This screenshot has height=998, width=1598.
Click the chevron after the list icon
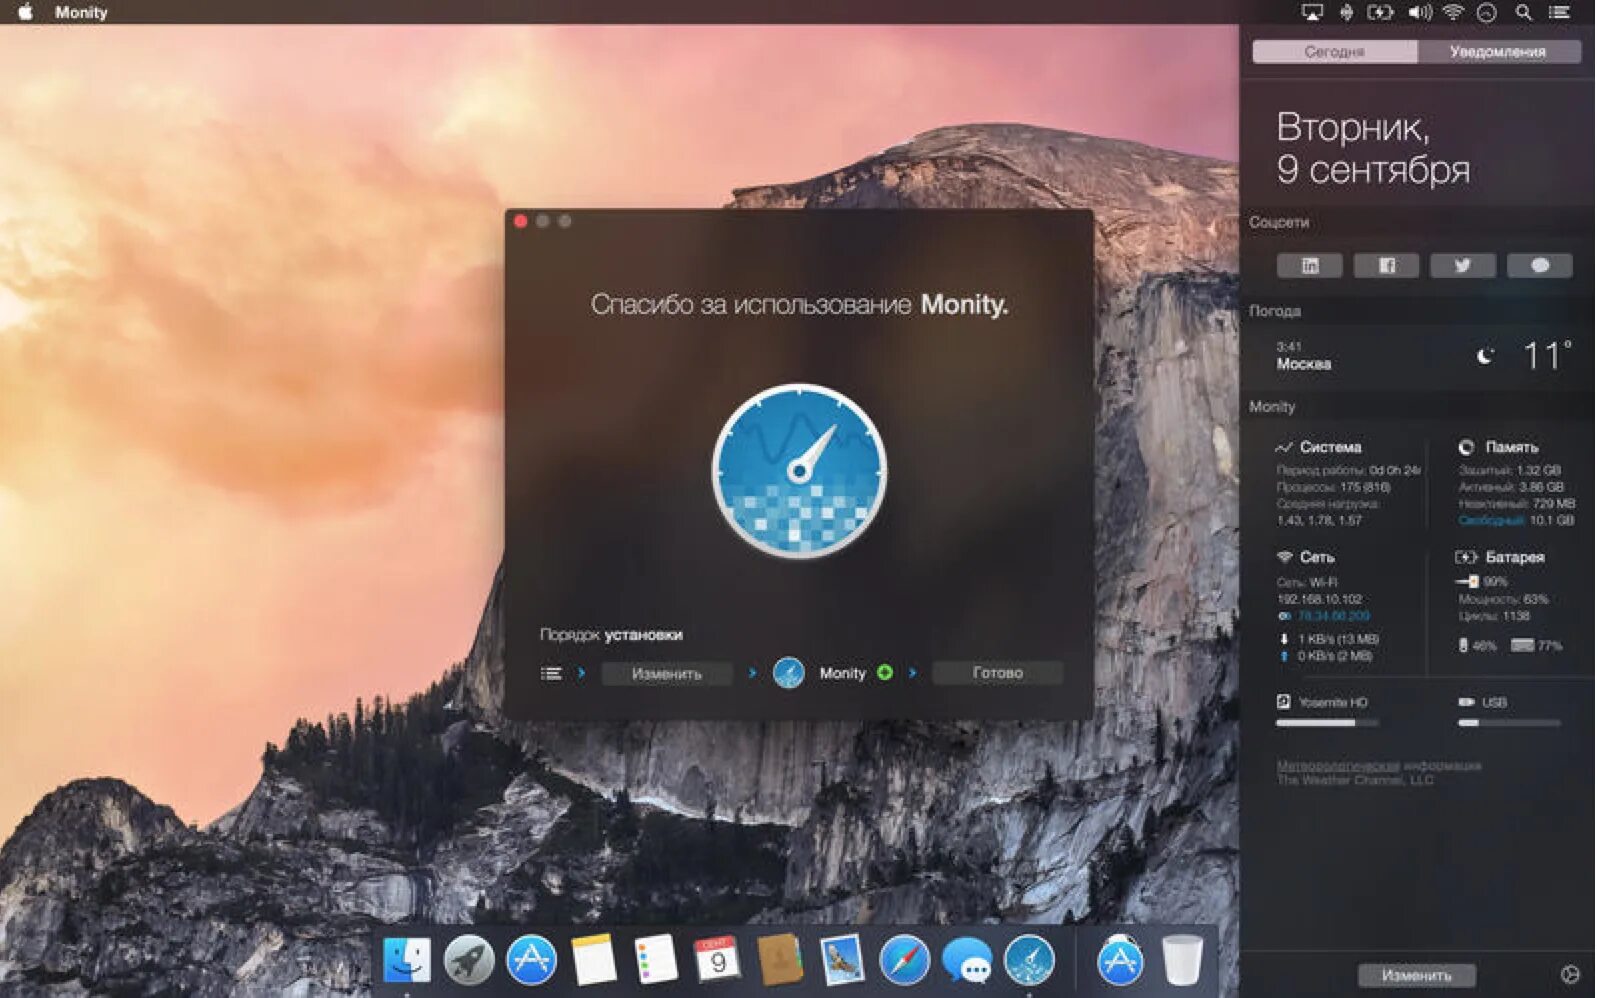click(581, 673)
